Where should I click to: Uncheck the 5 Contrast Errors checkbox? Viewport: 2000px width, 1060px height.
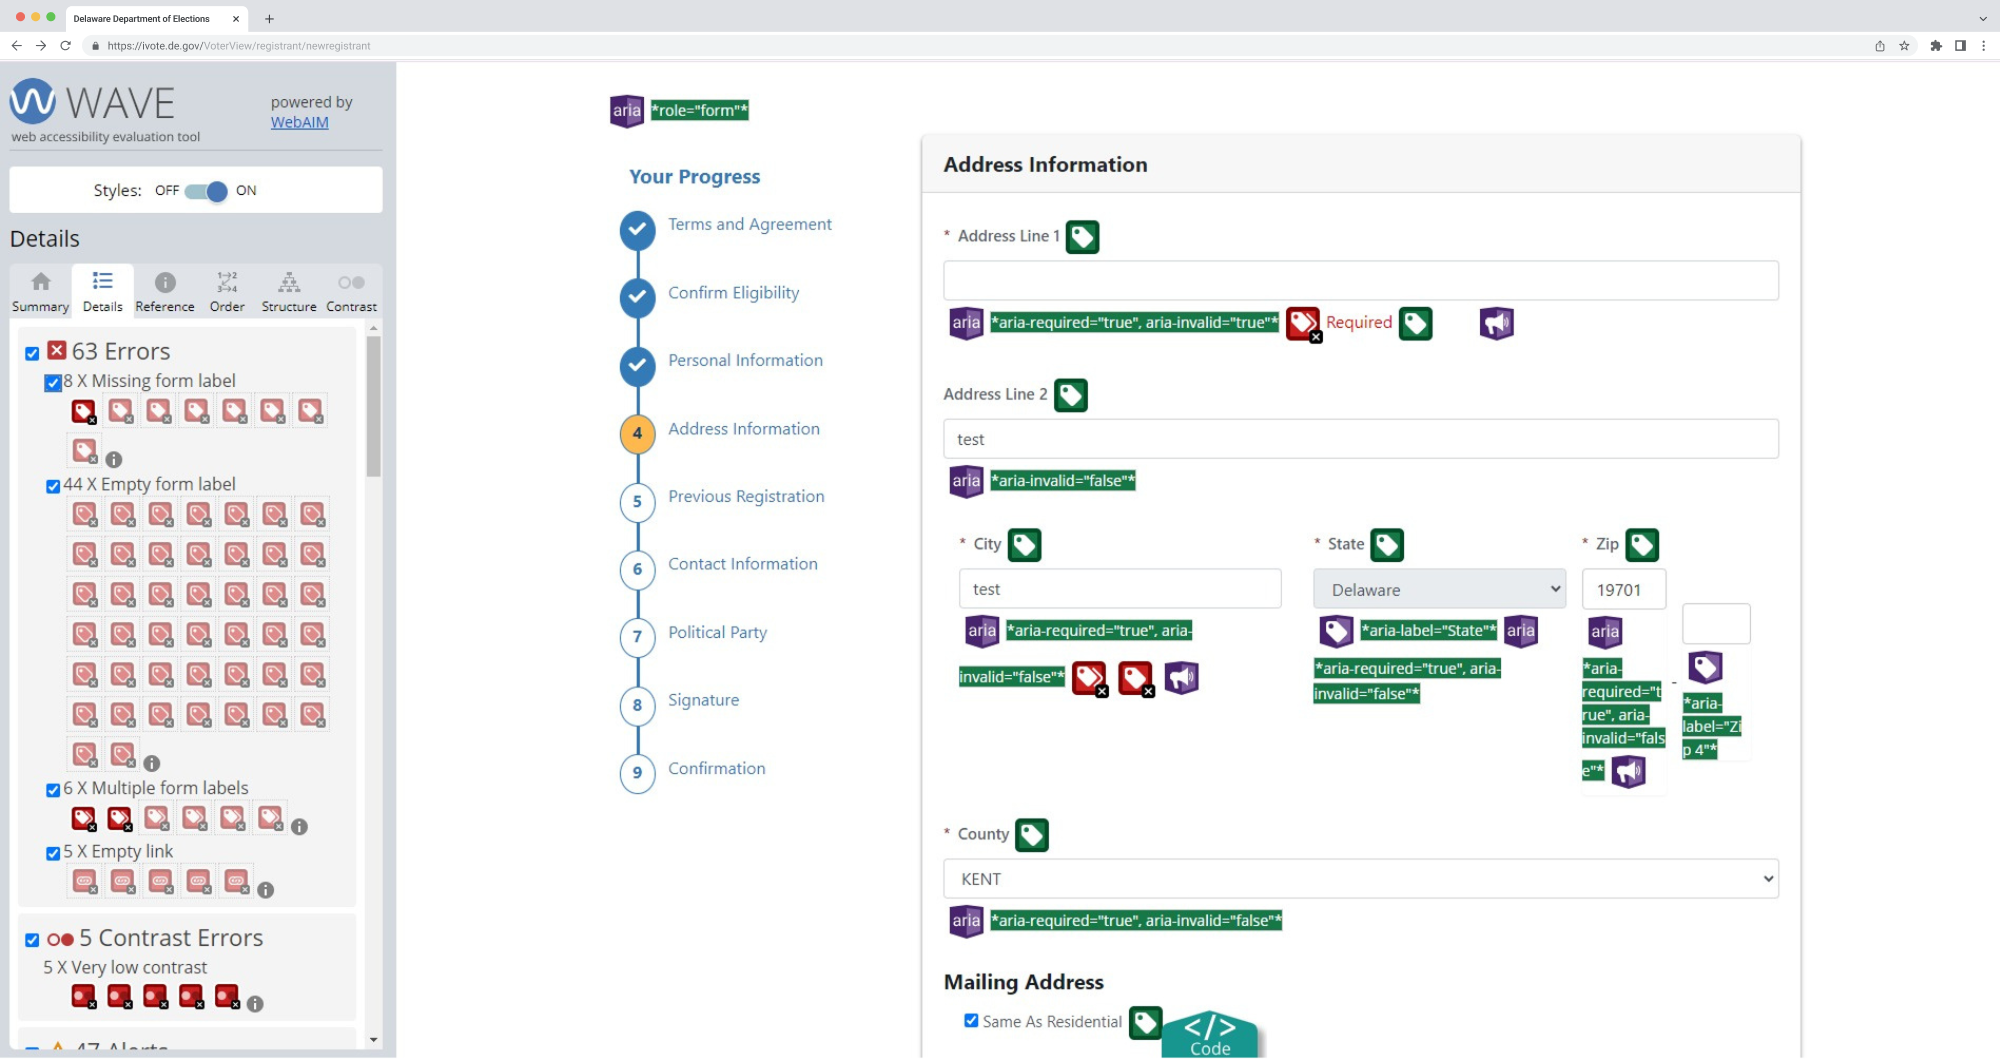(x=32, y=940)
